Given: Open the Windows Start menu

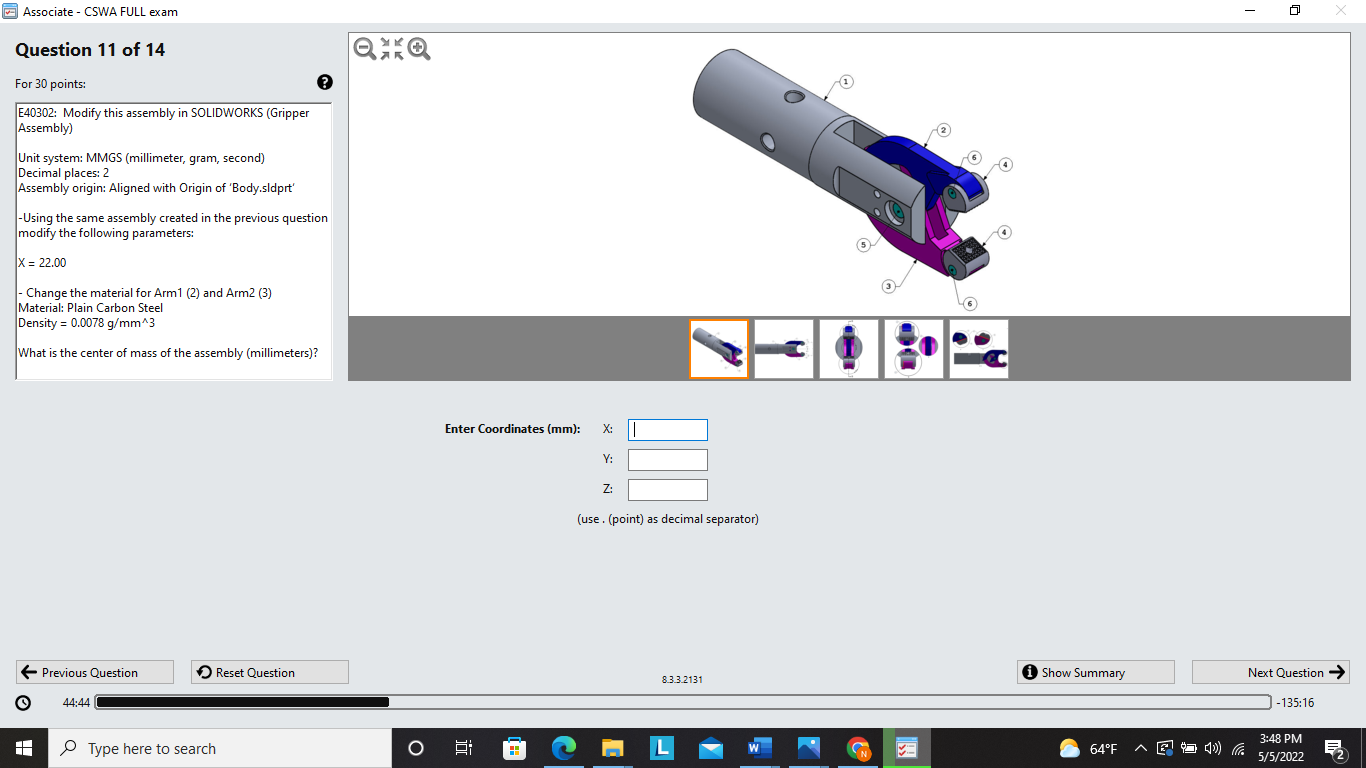Looking at the screenshot, I should pos(24,748).
